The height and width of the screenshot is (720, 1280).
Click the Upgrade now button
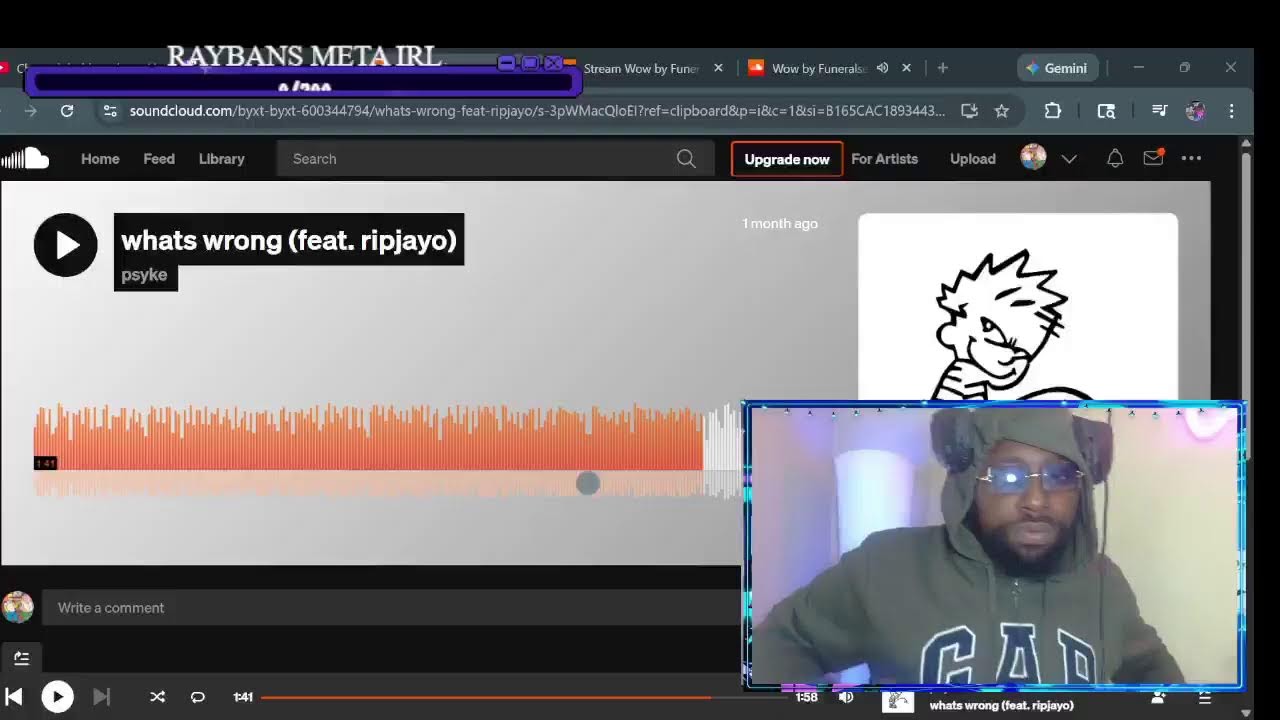tap(787, 159)
